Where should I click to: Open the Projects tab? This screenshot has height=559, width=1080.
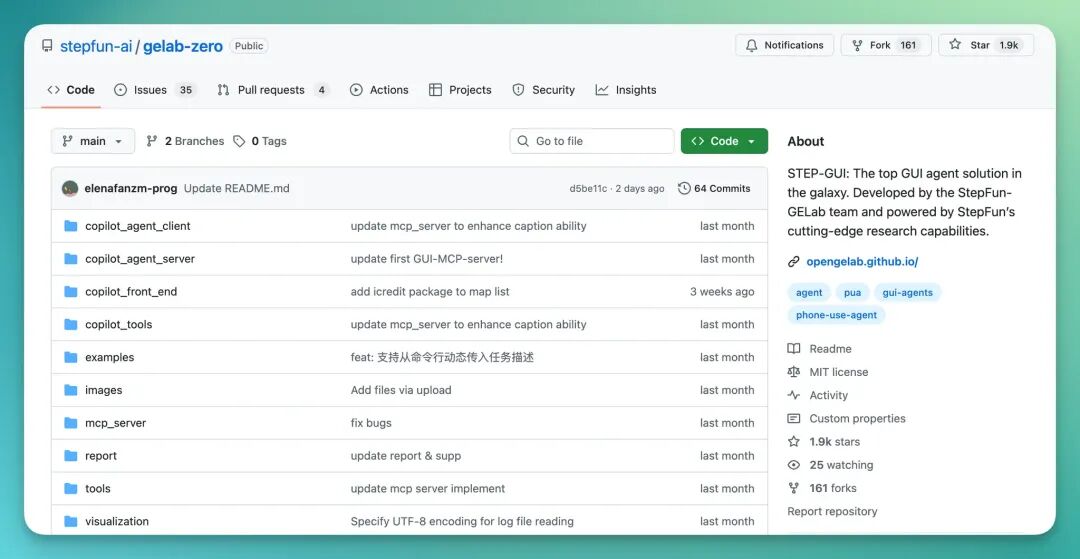461,89
